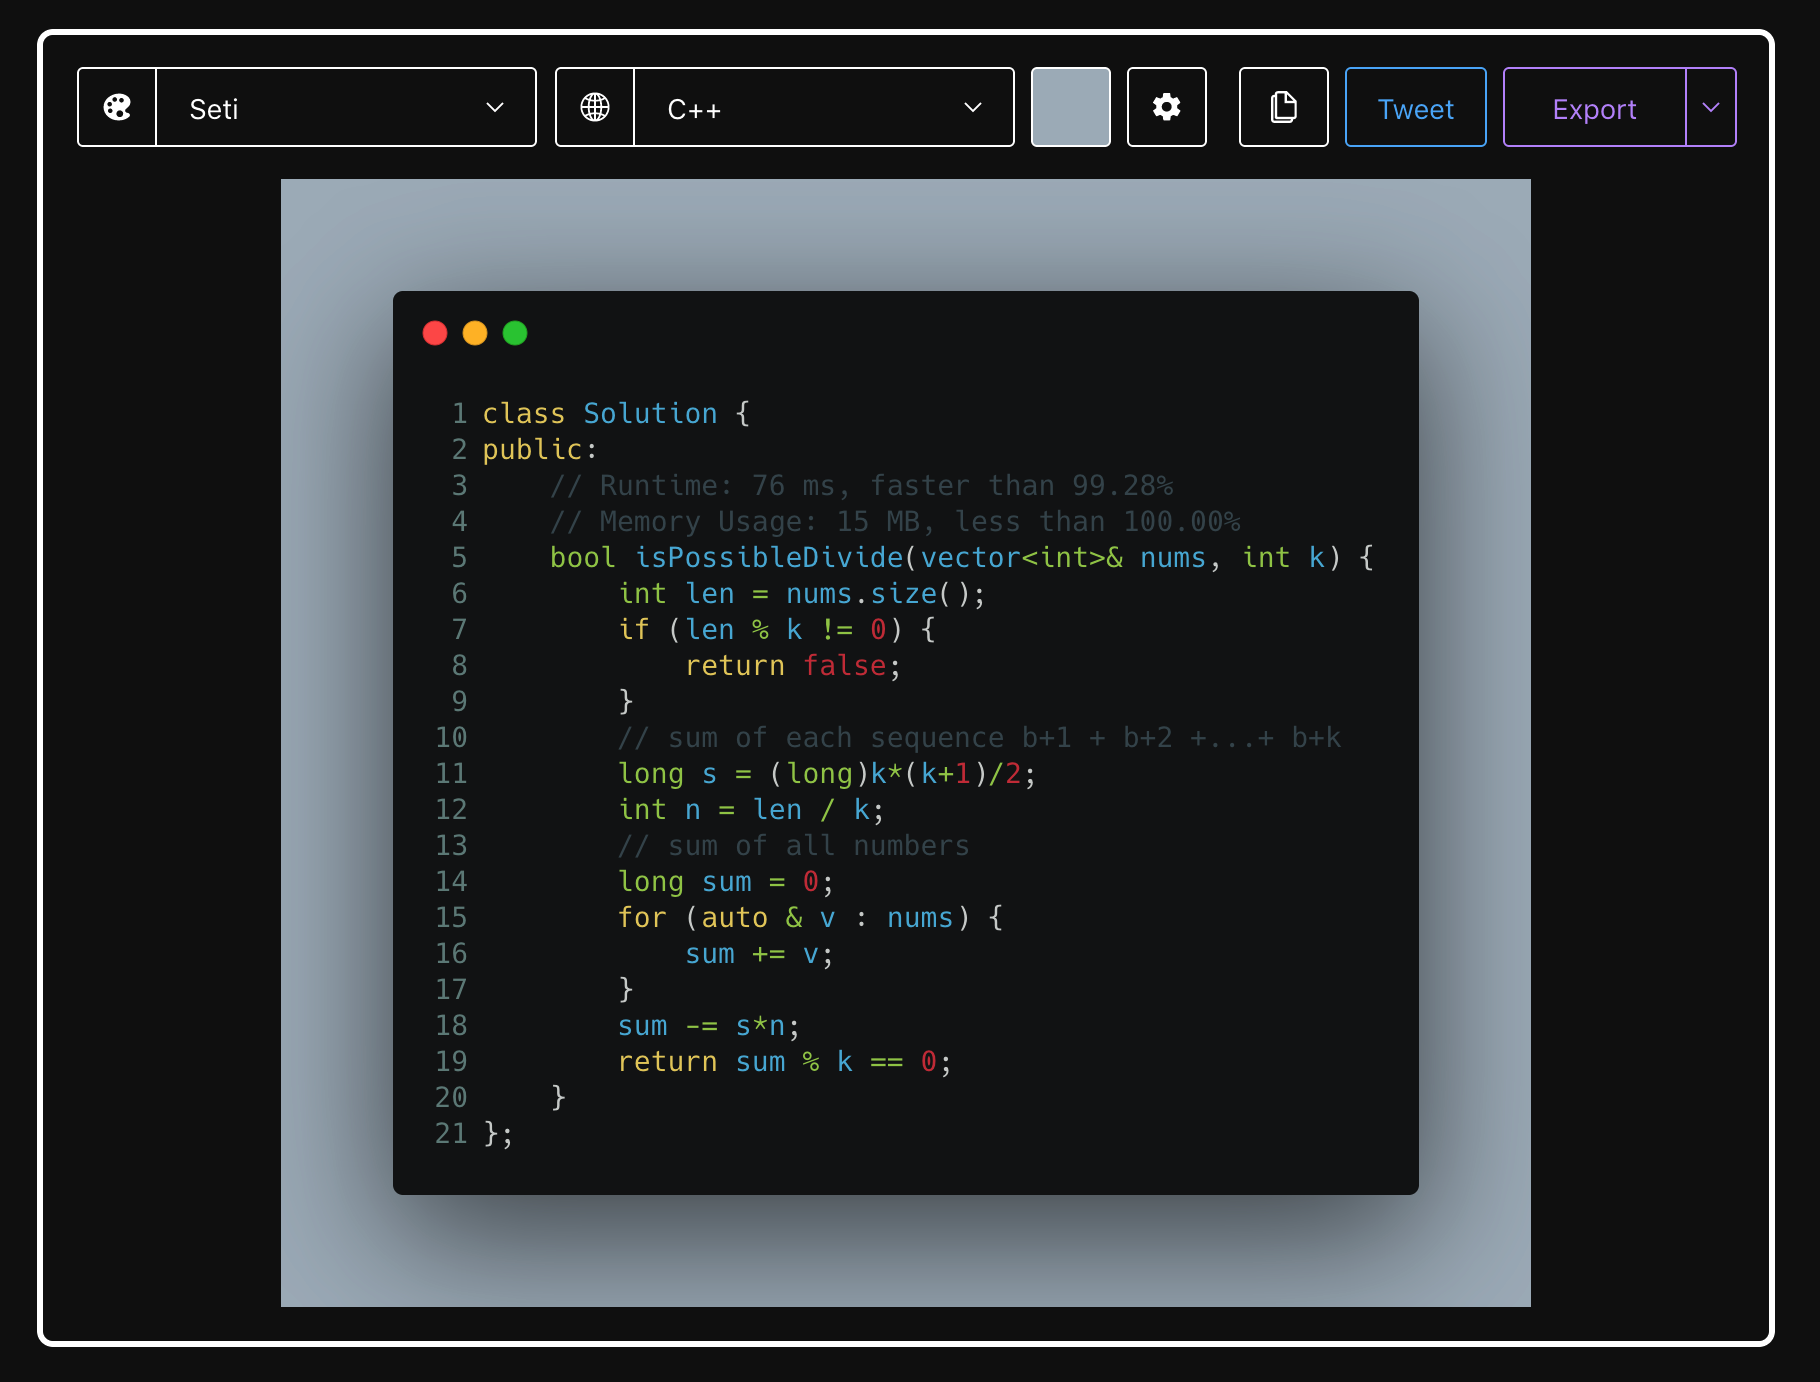The width and height of the screenshot is (1820, 1382).
Task: Click the theme palette icon
Action: [x=117, y=108]
